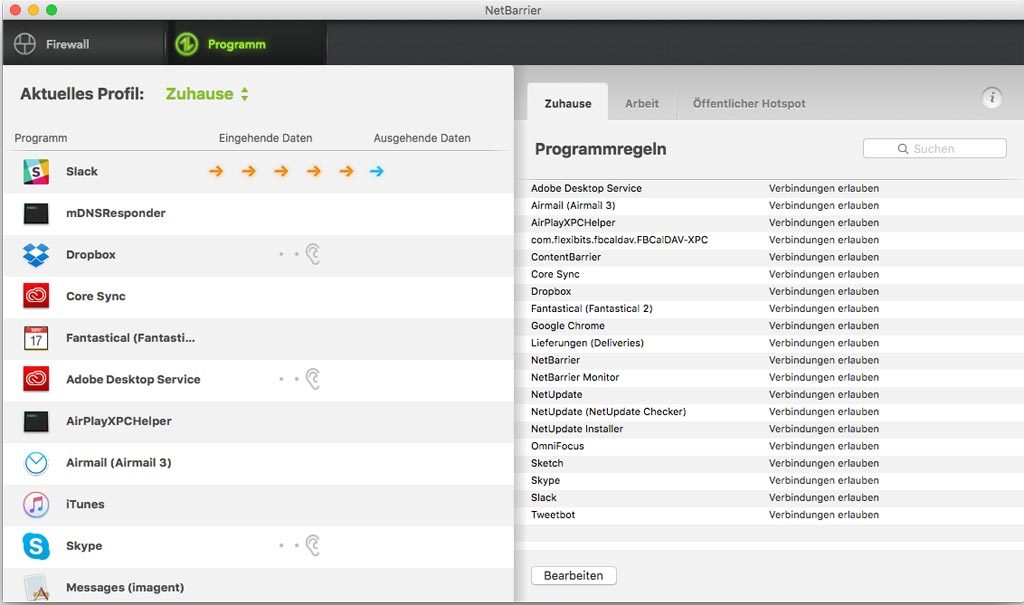
Task: Switch to the Programm tab
Action: [247, 44]
